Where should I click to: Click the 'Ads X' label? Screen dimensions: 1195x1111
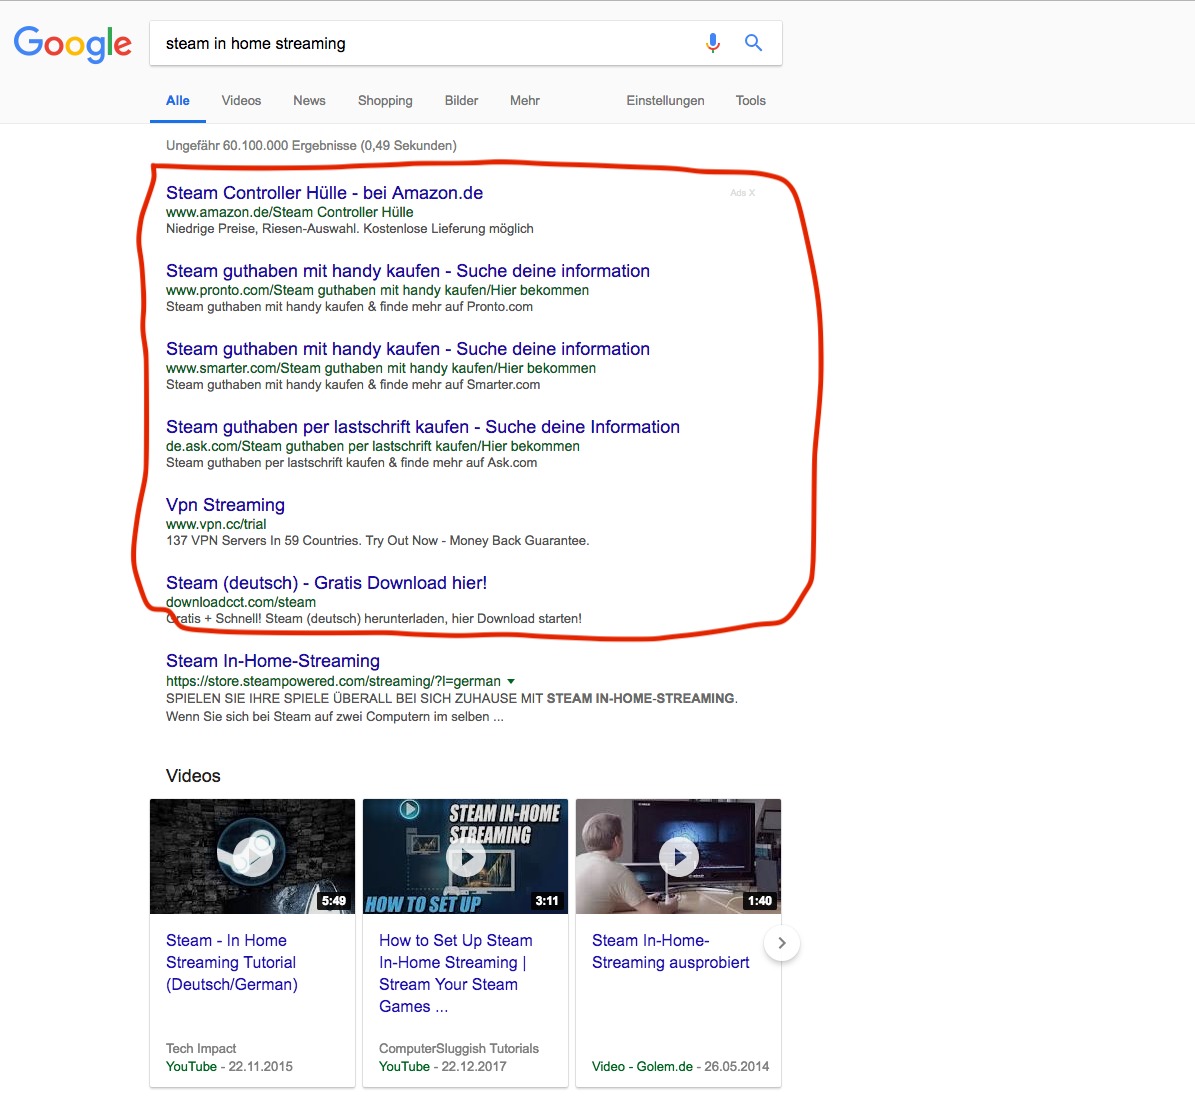(742, 193)
